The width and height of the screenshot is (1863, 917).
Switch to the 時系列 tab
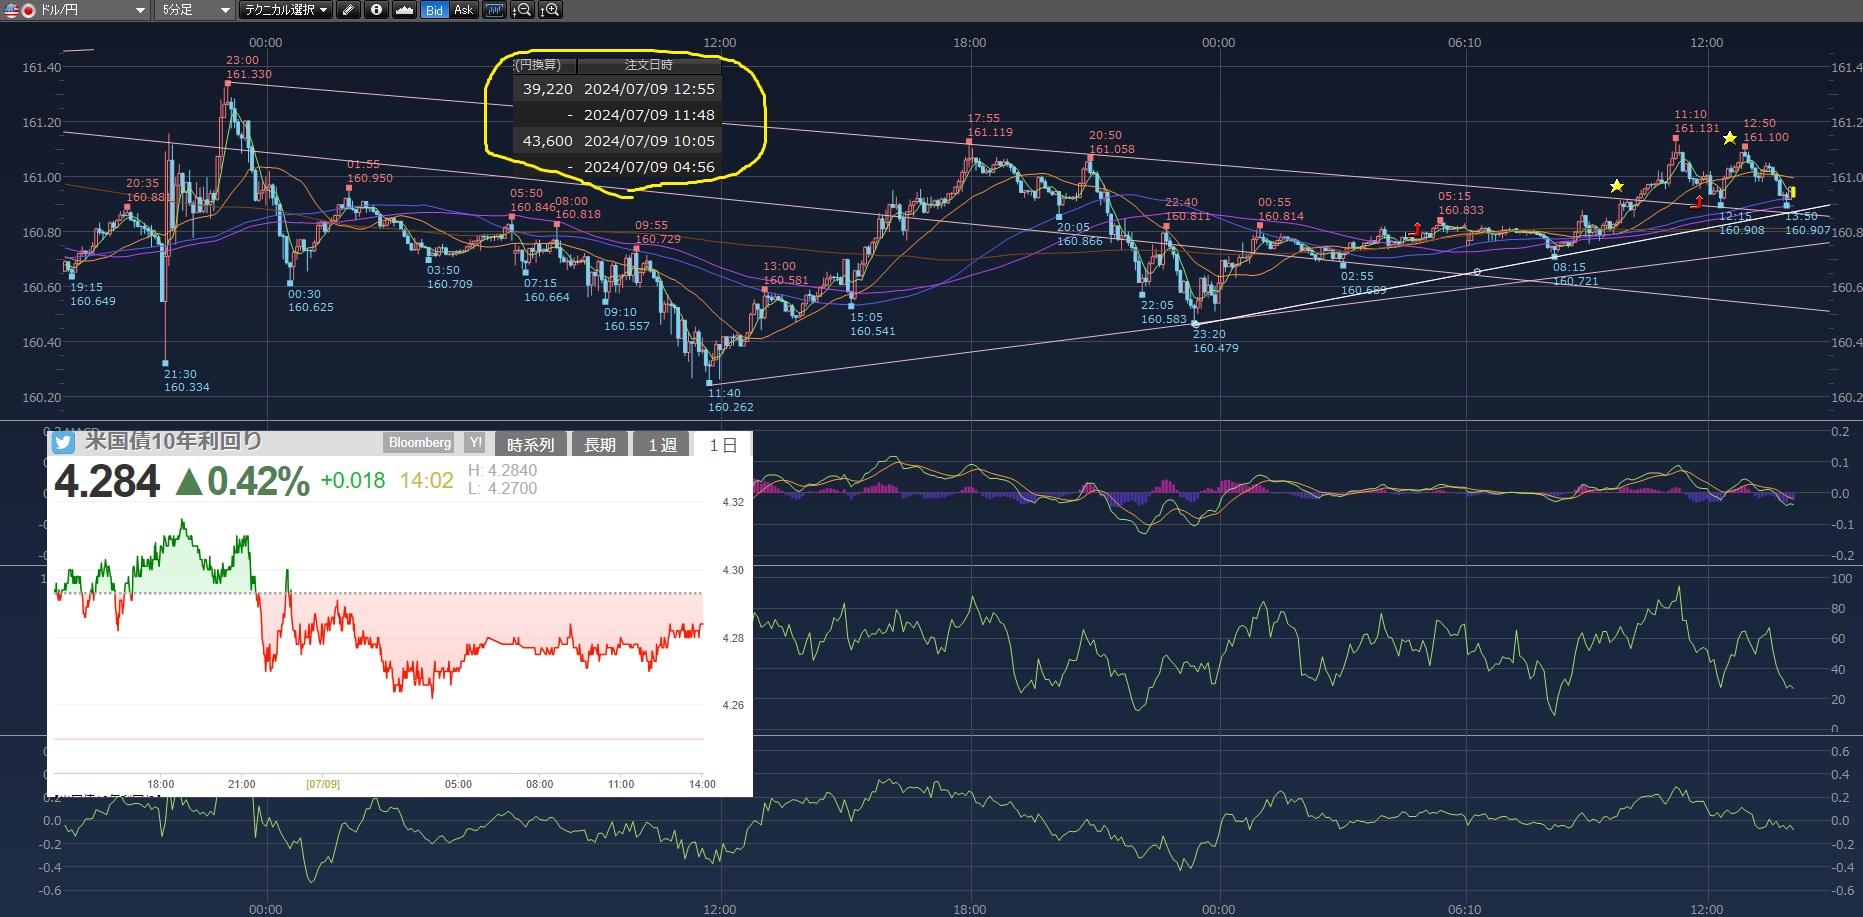tap(530, 445)
